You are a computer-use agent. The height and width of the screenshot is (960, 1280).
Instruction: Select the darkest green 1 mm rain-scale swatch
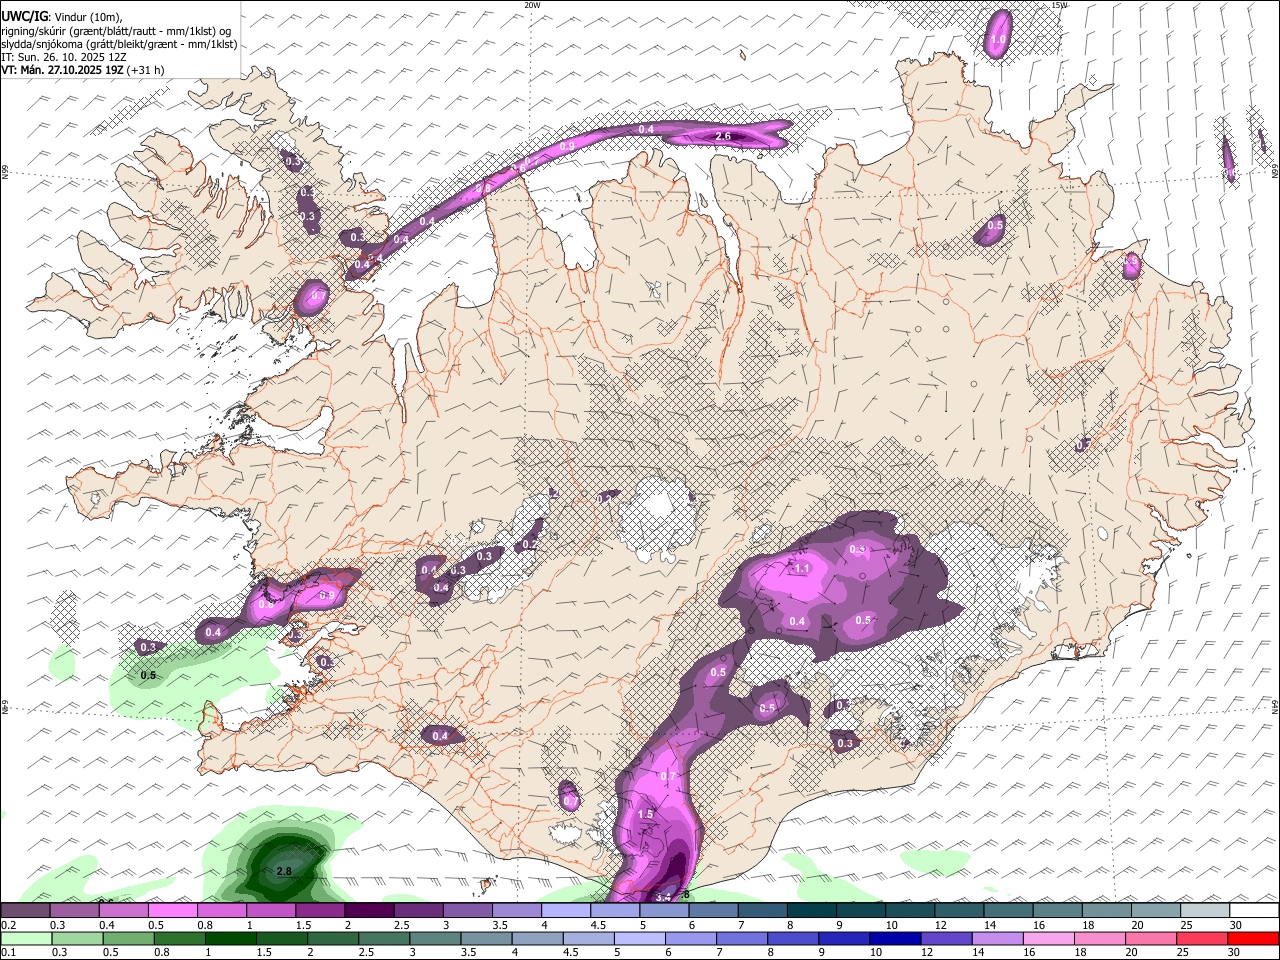coord(230,938)
